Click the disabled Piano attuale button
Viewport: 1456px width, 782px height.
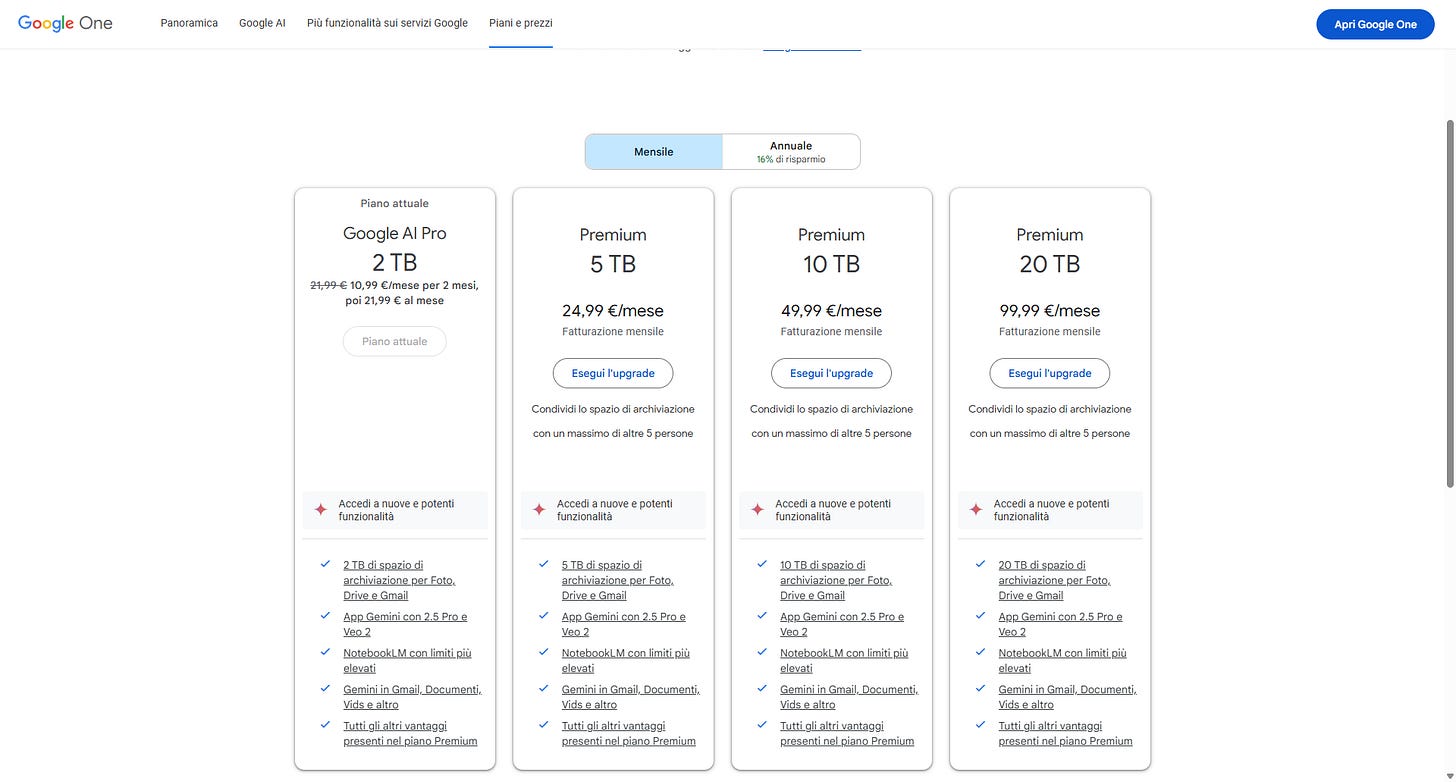(x=395, y=341)
